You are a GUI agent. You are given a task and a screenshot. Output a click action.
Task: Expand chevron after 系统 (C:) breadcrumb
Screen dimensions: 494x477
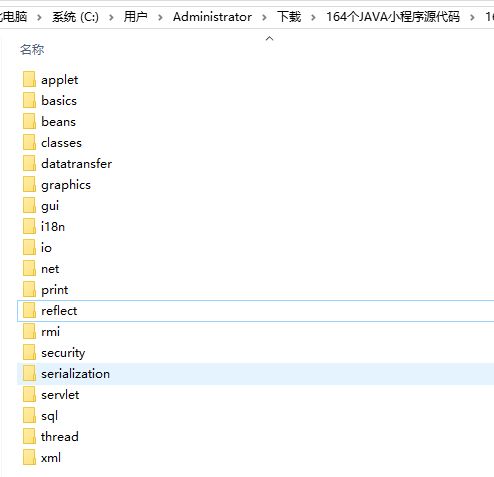111,17
